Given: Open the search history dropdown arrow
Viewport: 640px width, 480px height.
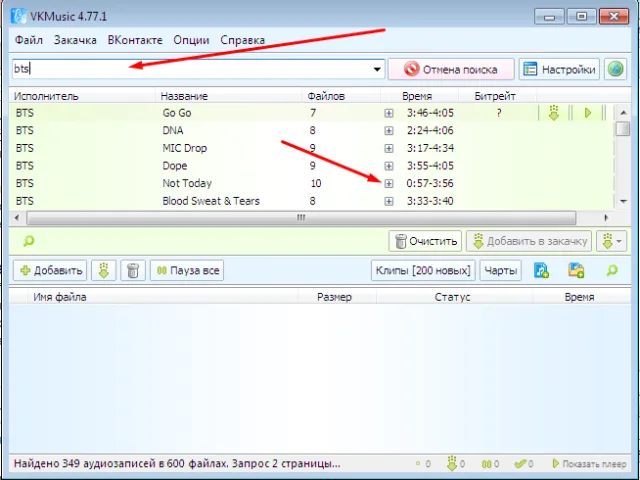Looking at the screenshot, I should point(378,69).
